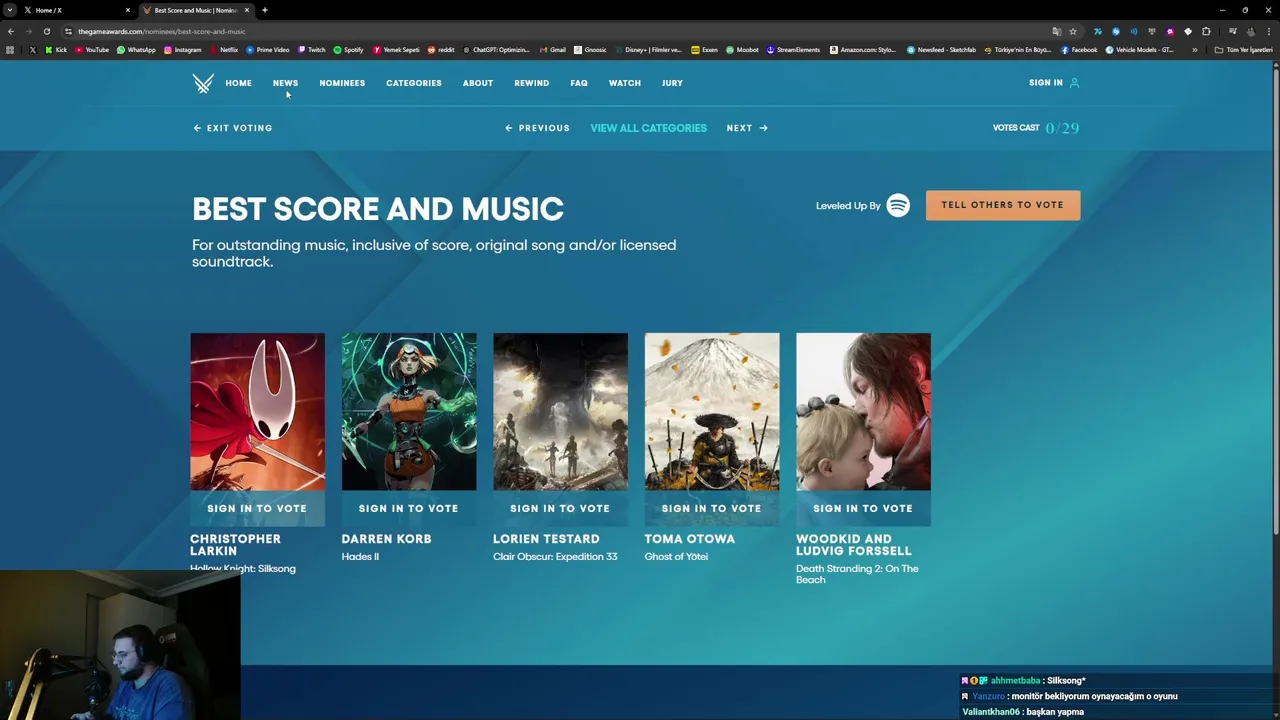
Task: Go to the NEXT category
Action: click(x=747, y=128)
